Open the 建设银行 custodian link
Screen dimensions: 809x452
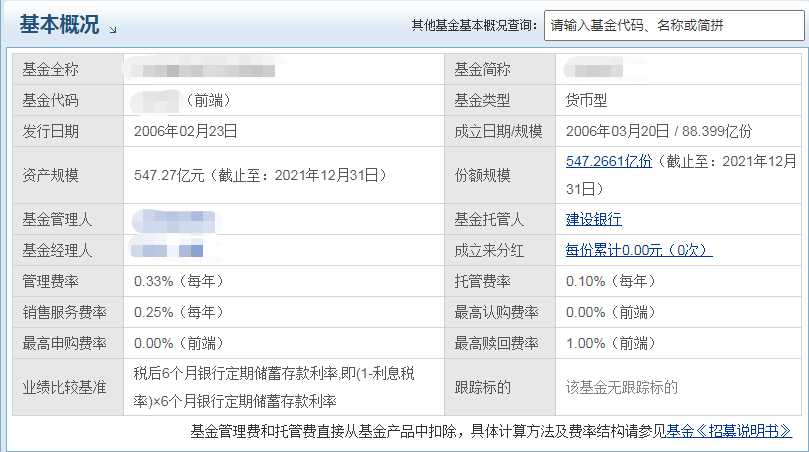pos(593,219)
